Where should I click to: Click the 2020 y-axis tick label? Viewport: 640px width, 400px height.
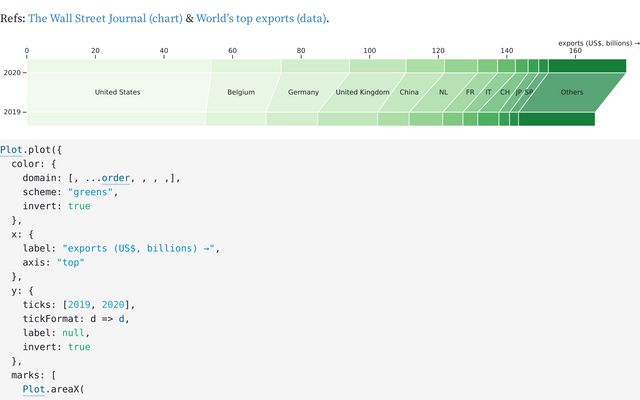click(12, 73)
